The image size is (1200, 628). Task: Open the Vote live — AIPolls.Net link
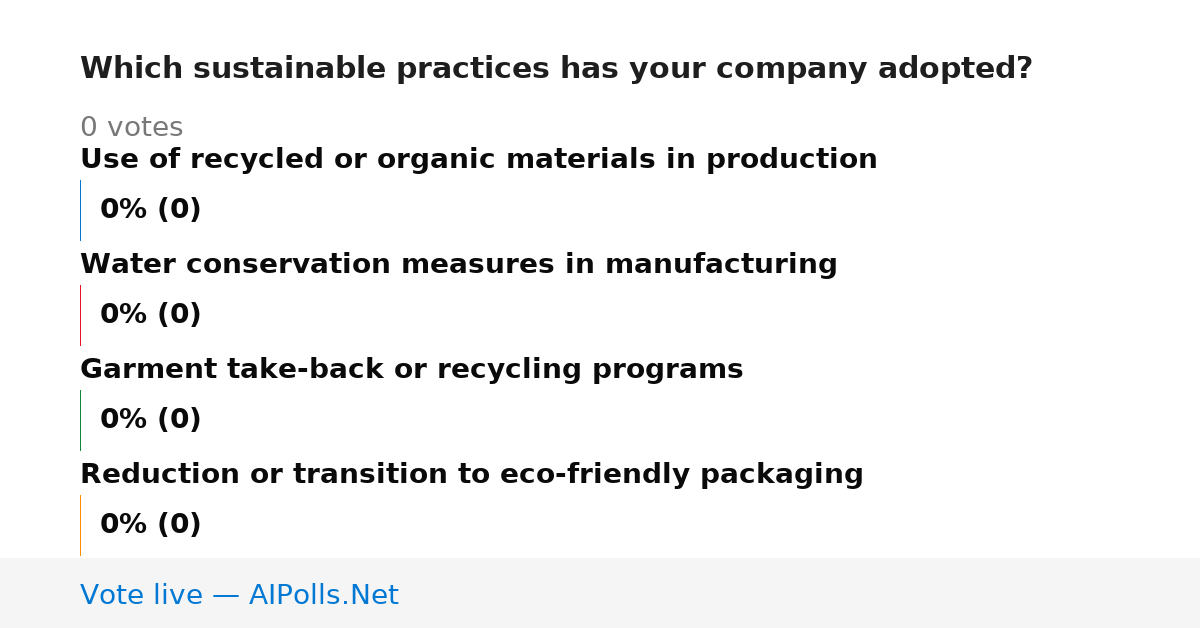(239, 596)
